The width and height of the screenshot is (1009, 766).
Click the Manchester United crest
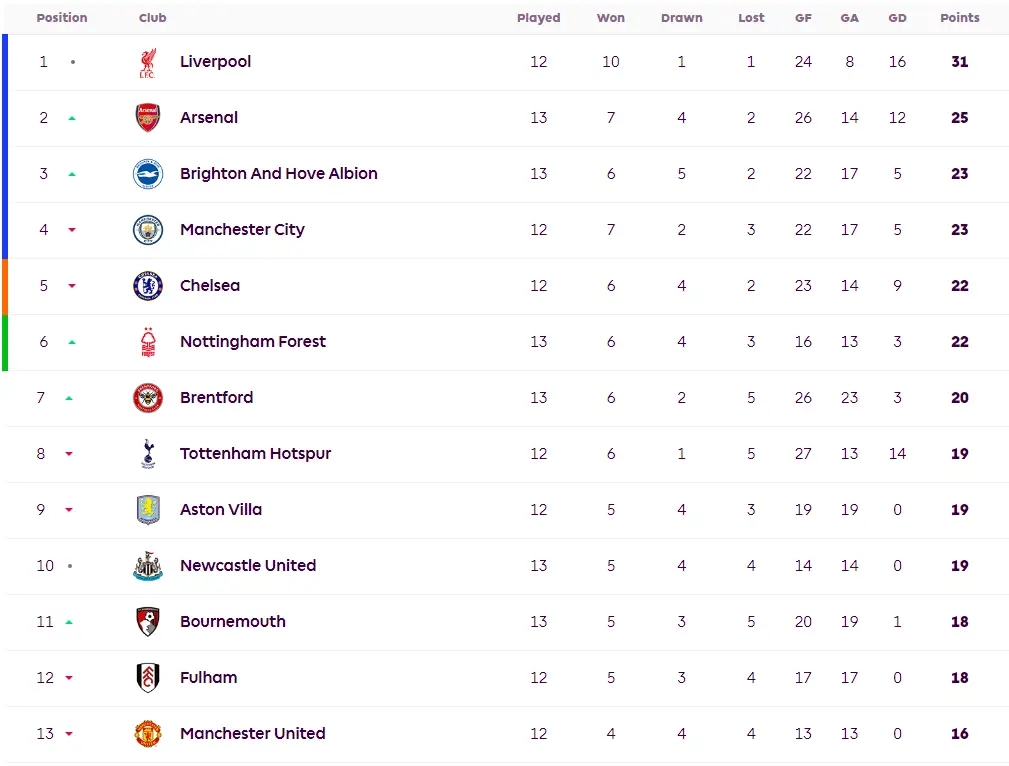pos(147,734)
